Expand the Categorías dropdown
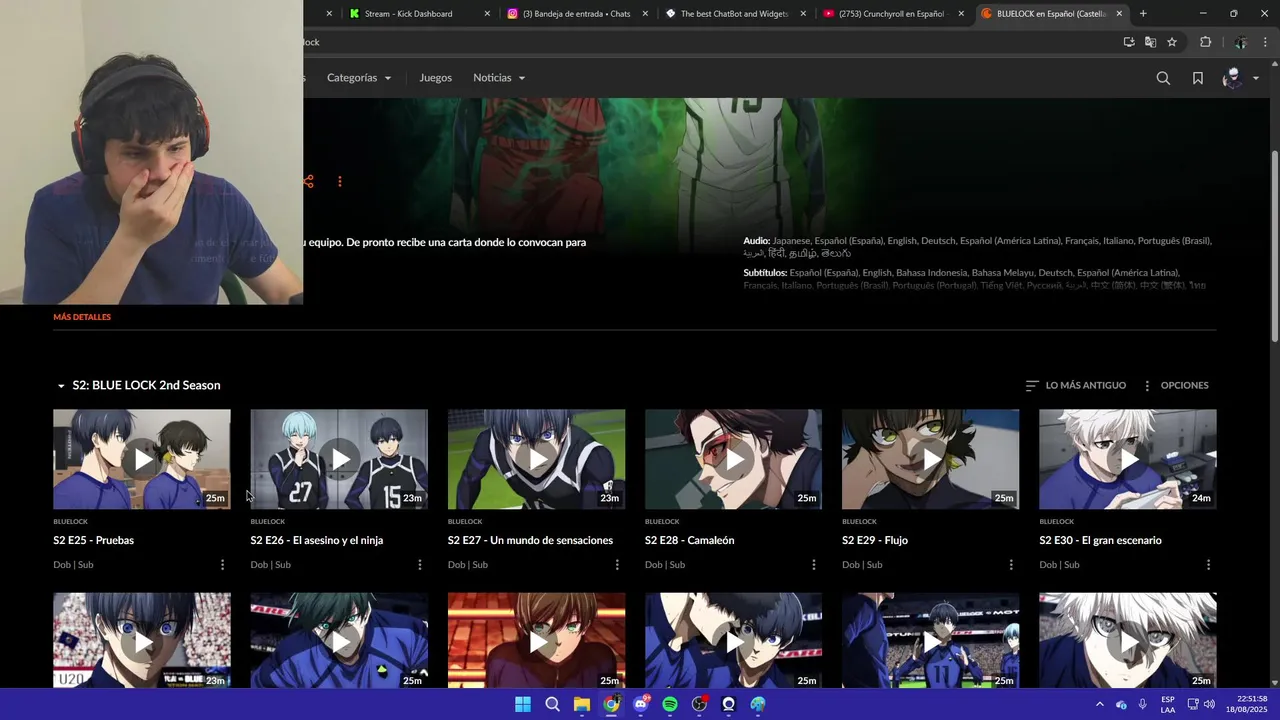This screenshot has height=720, width=1280. 359,78
